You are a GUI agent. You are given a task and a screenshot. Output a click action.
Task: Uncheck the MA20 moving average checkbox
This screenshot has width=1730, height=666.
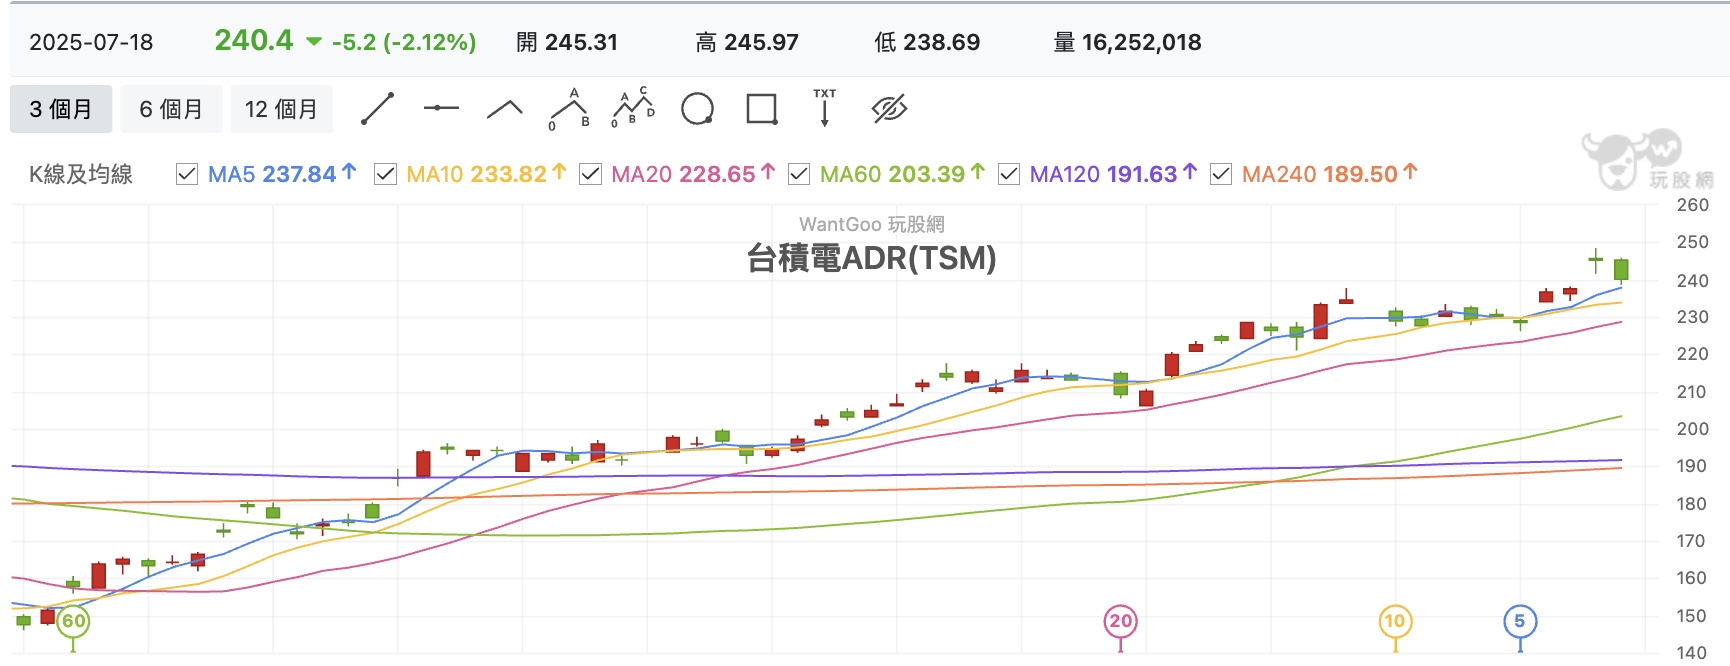[590, 174]
